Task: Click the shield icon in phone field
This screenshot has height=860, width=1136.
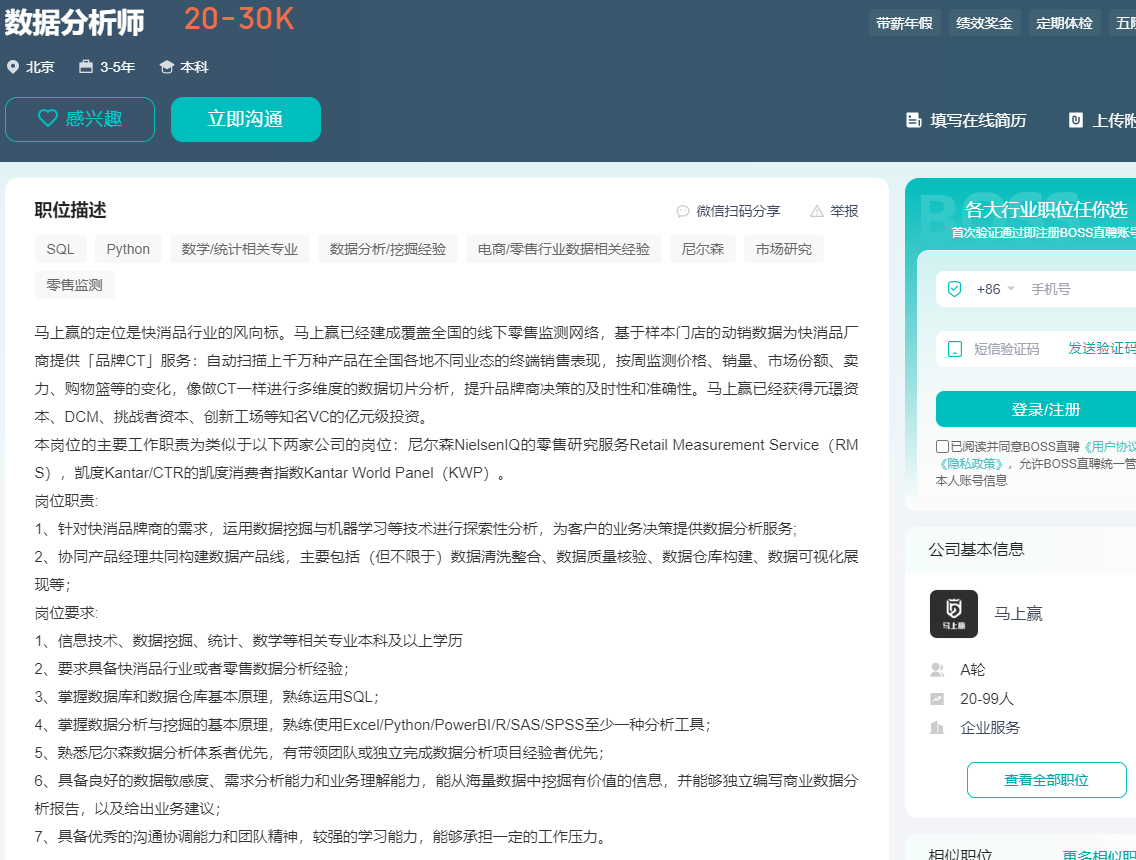Action: pos(955,289)
